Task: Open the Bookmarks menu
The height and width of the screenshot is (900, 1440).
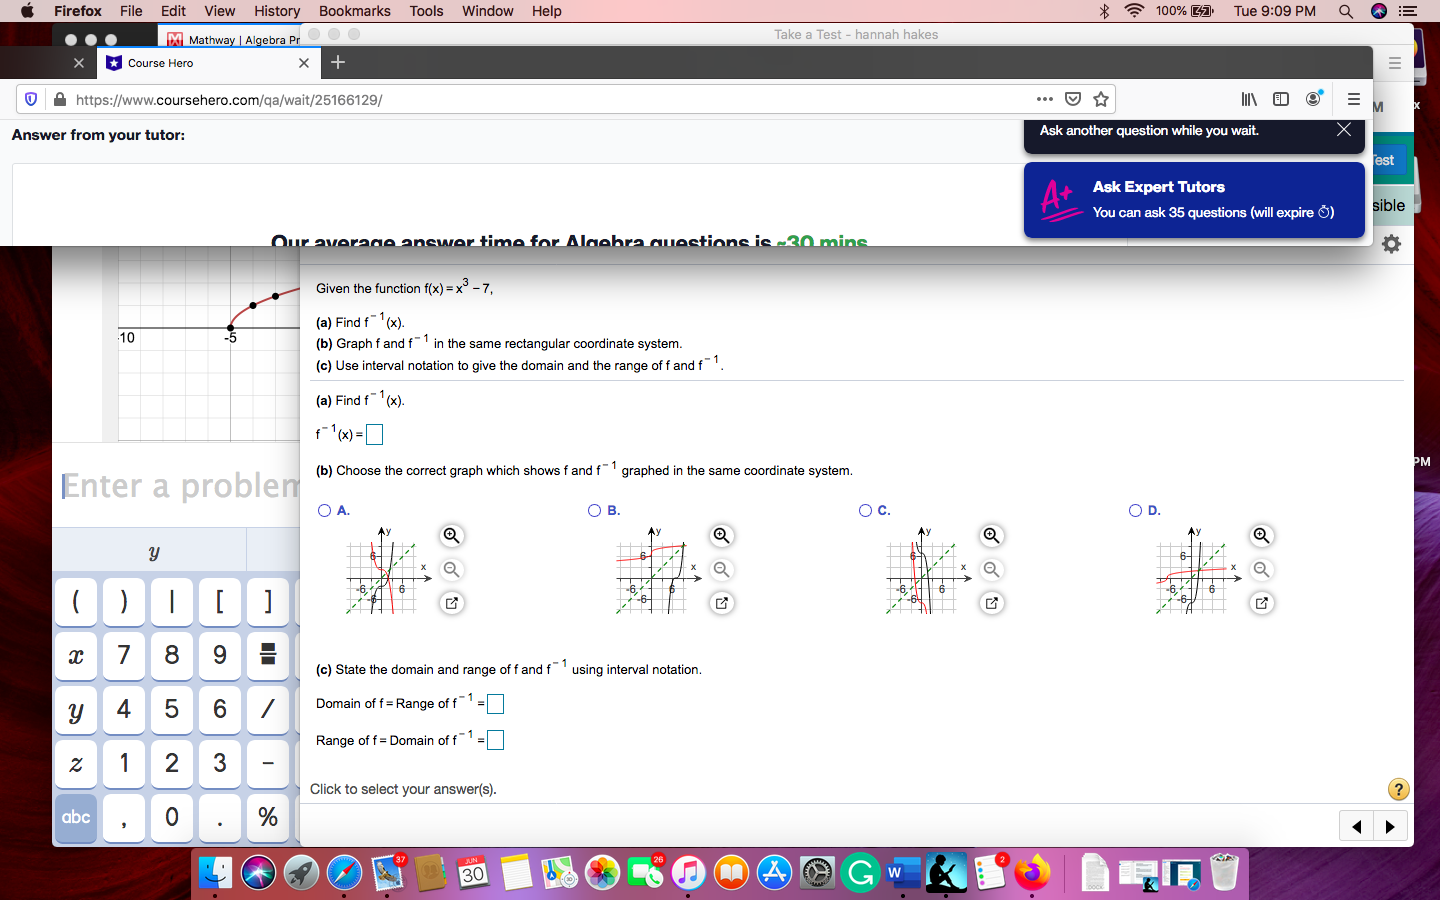Action: pos(355,11)
